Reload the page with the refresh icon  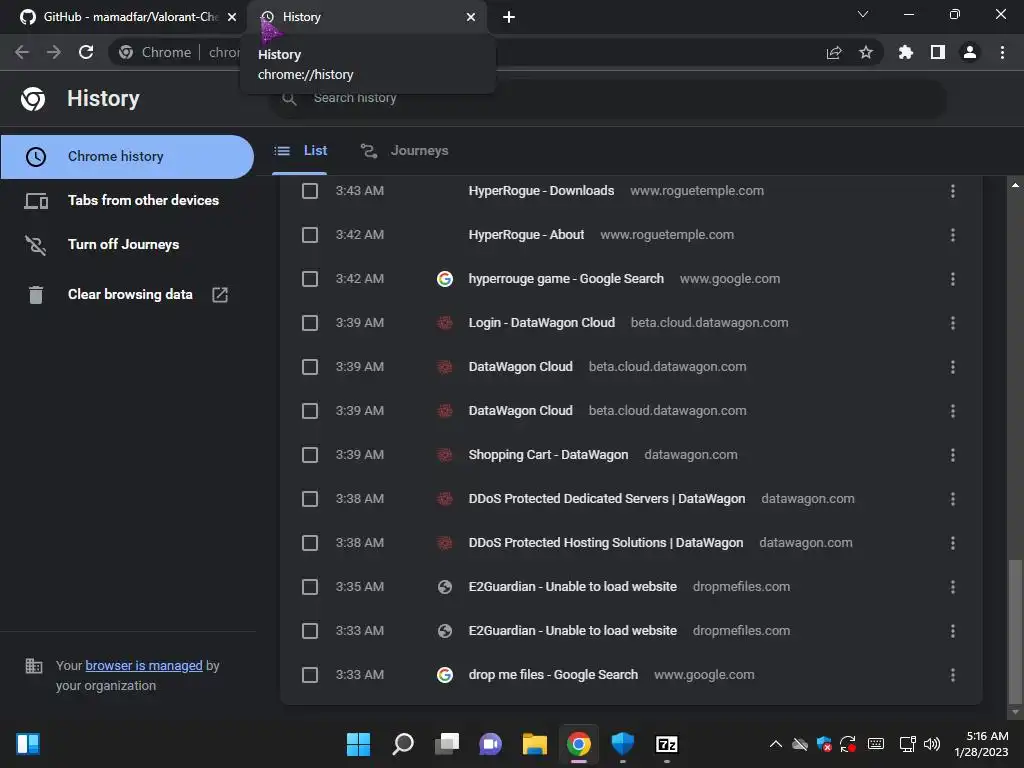tap(86, 52)
